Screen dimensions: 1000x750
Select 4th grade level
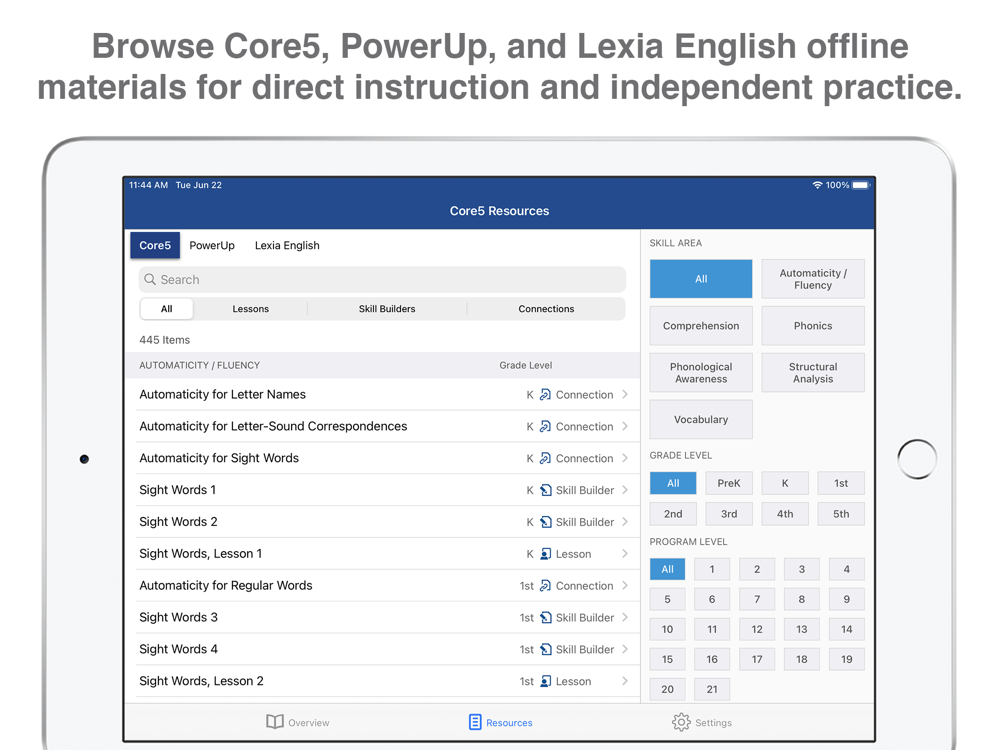click(785, 514)
